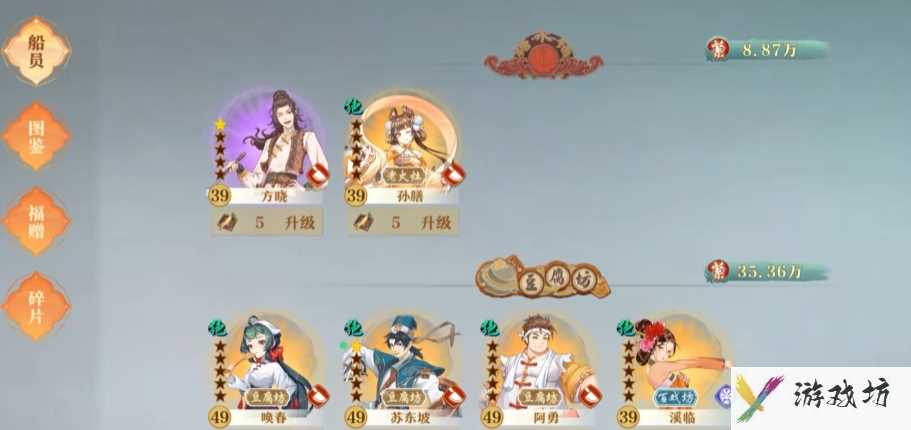Viewport: 911px width, 430px height.
Task: Open the 福赠 tab
Action: pos(36,221)
